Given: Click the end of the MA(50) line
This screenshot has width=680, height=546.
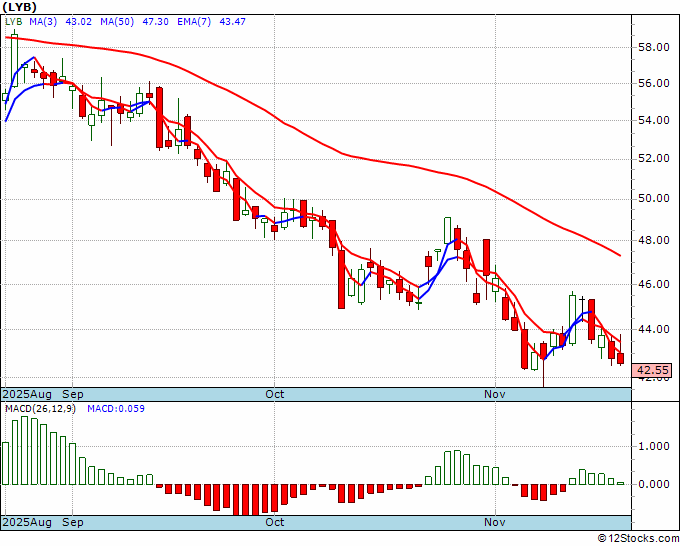Looking at the screenshot, I should 620,255.
